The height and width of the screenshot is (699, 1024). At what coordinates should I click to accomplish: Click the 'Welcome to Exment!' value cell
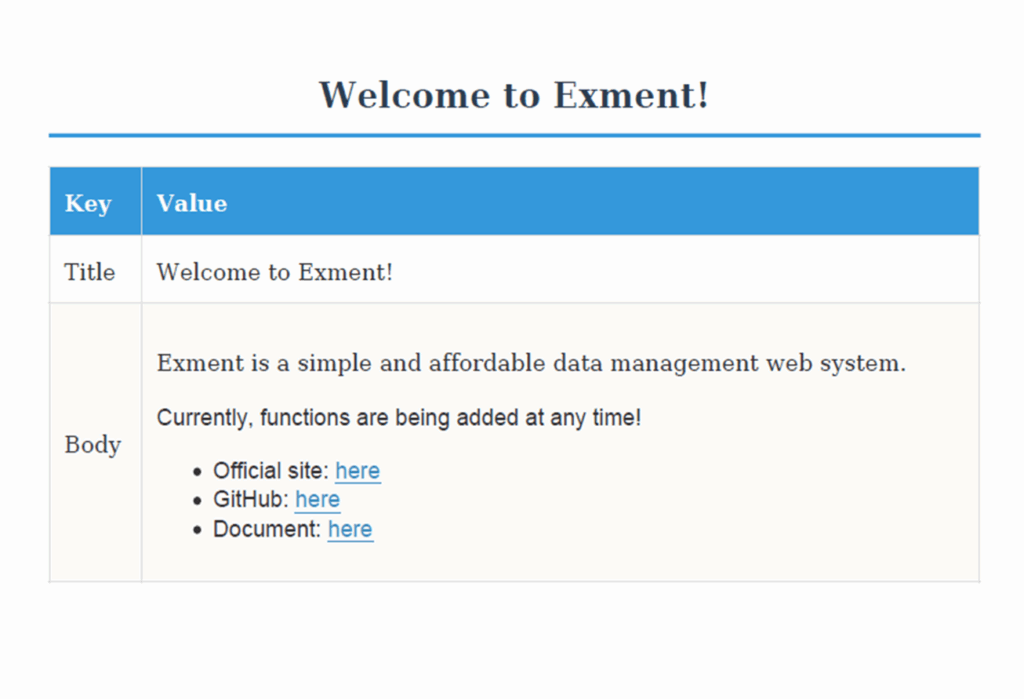pos(560,269)
